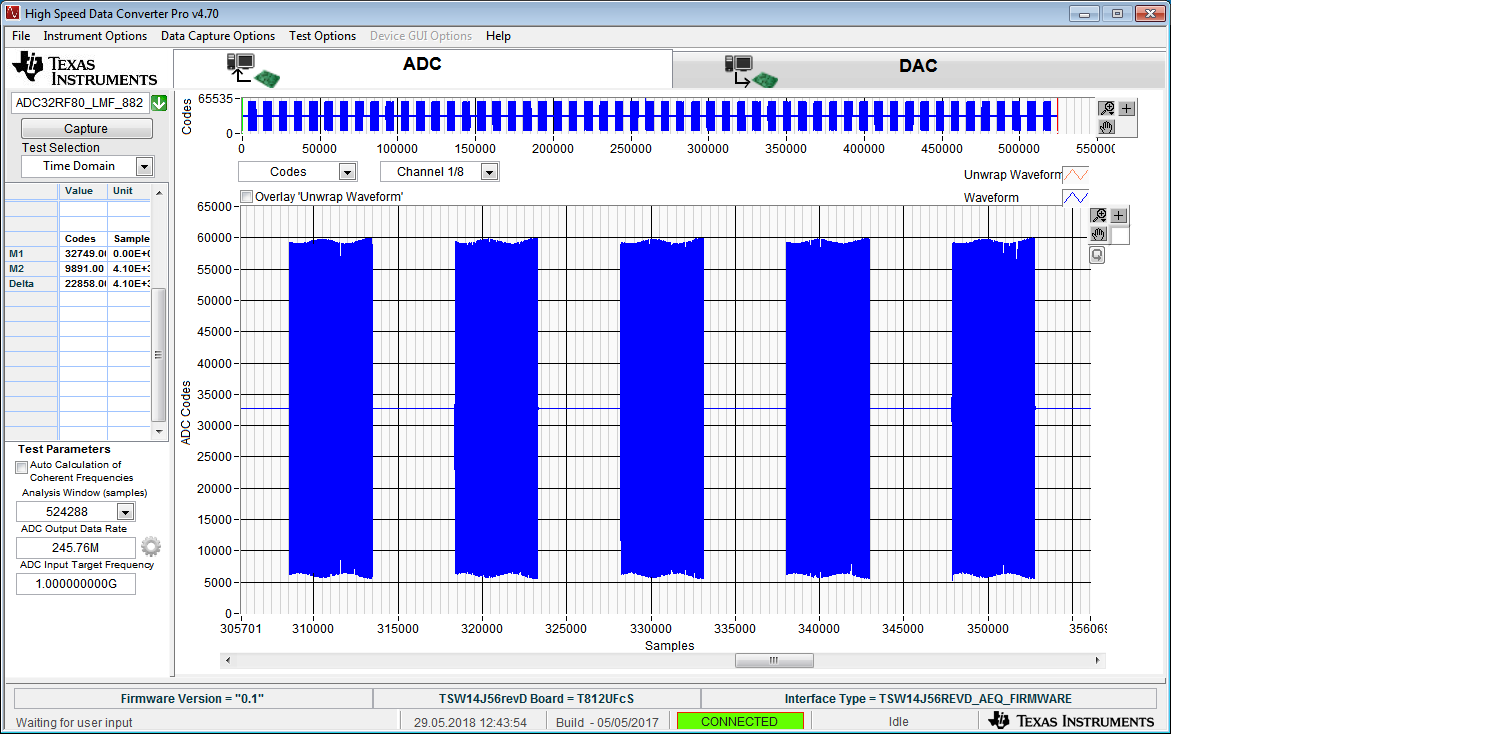Click the Test Parameters heading
Viewport: 1488px width, 734px height.
point(64,449)
